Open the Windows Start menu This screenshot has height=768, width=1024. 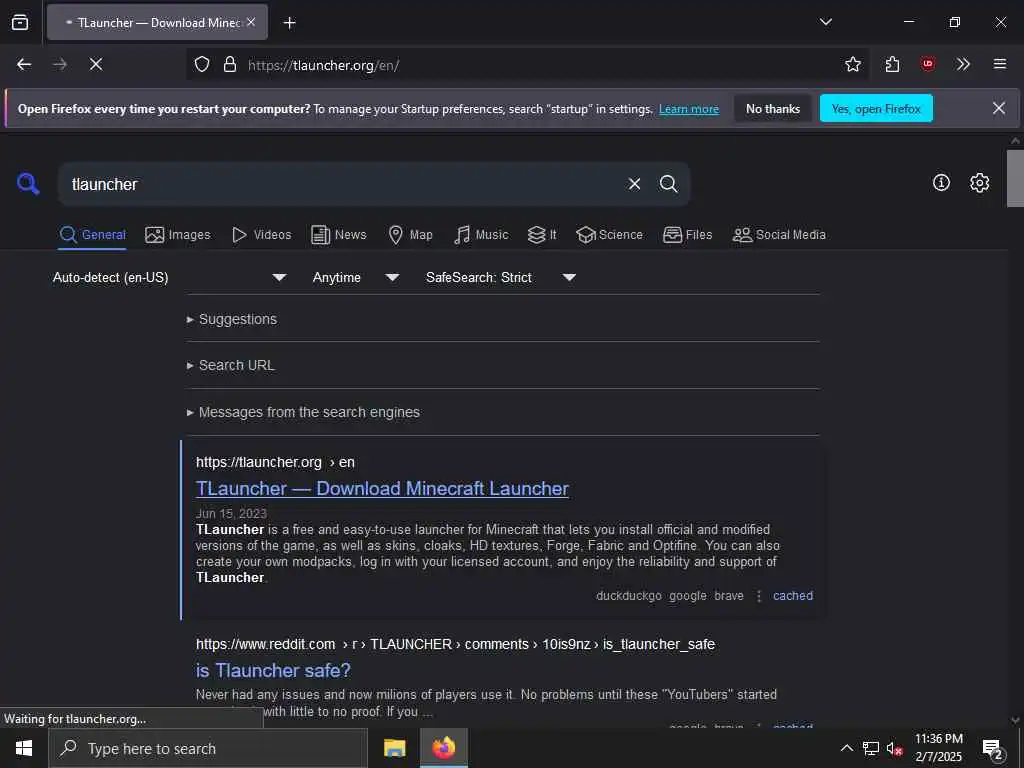(24, 748)
